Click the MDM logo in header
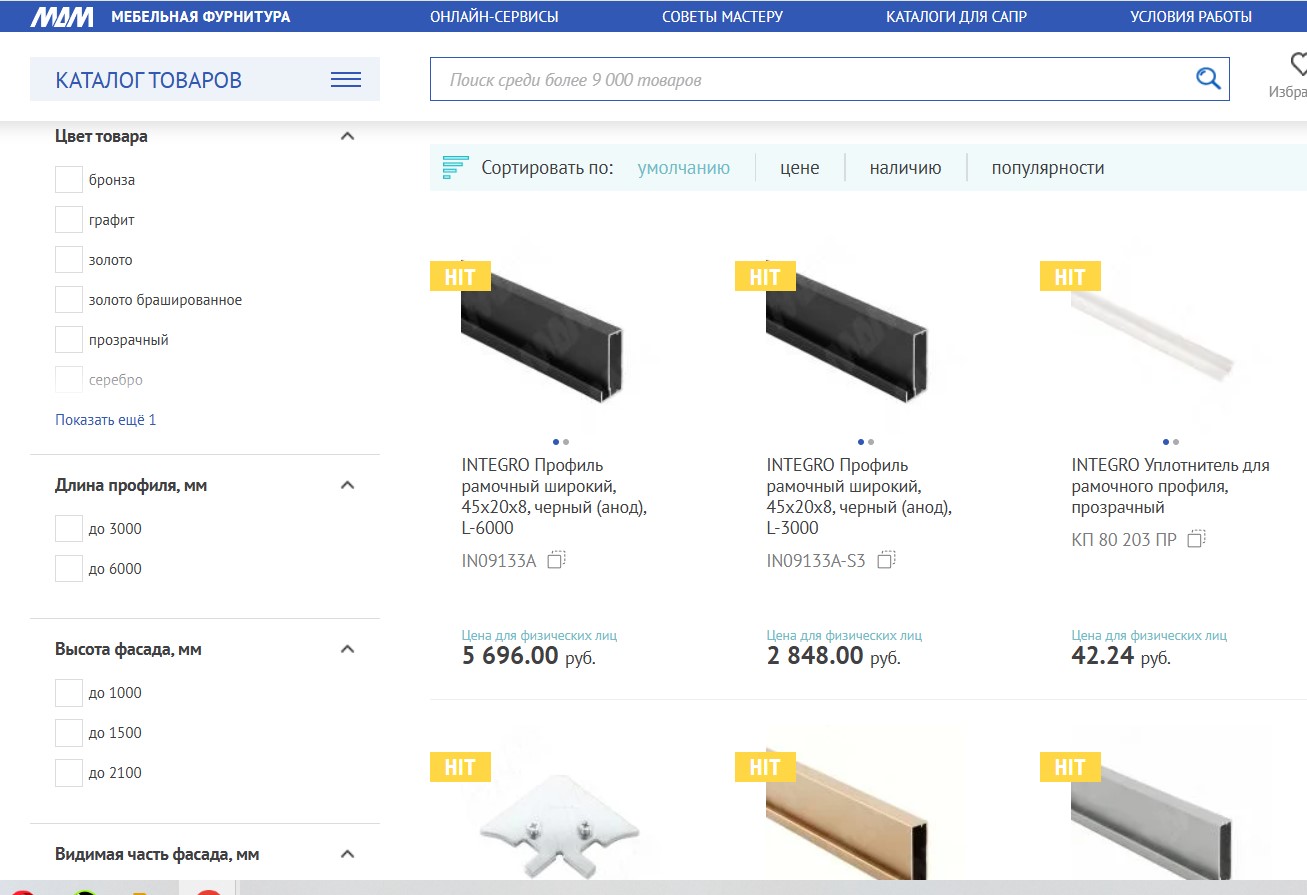This screenshot has width=1307, height=895. 62,16
